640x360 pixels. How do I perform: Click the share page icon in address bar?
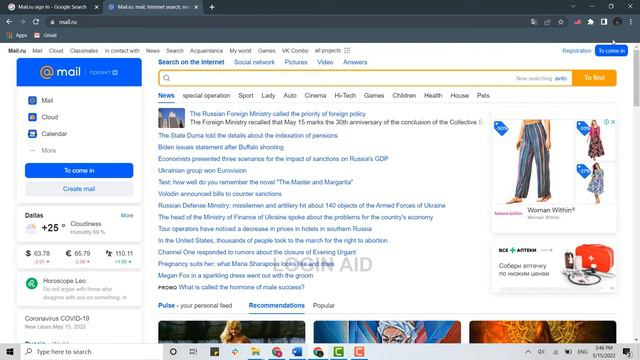tap(547, 22)
